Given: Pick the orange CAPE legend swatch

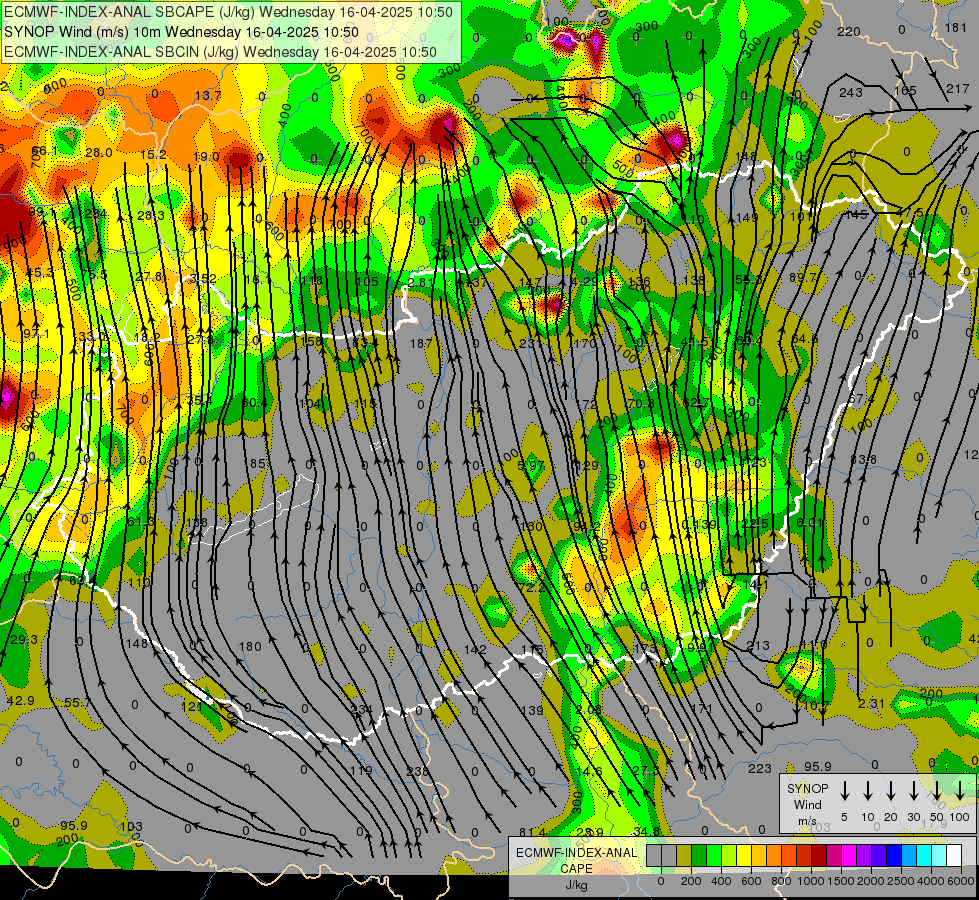Looking at the screenshot, I should [x=774, y=855].
